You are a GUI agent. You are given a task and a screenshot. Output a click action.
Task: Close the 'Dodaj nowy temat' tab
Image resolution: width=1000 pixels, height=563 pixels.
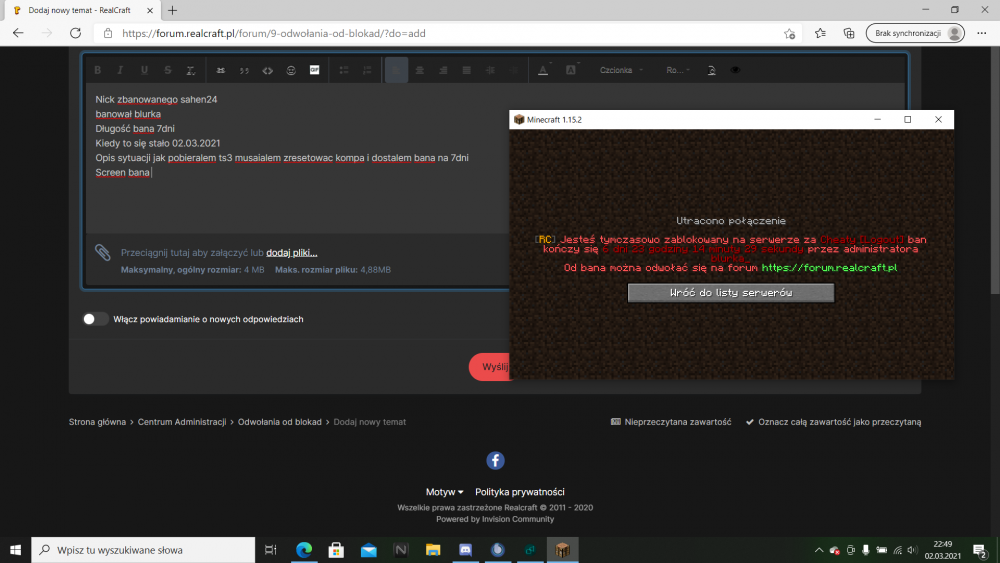pos(150,10)
